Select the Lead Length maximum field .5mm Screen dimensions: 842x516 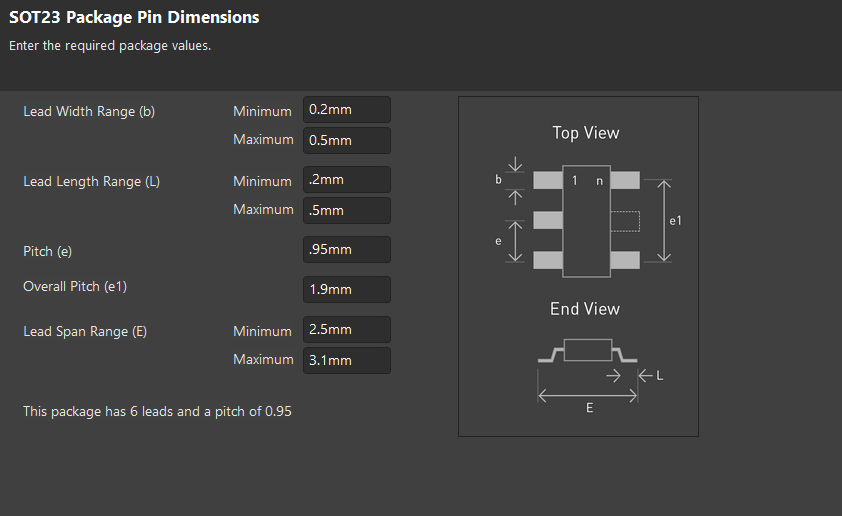pos(347,210)
